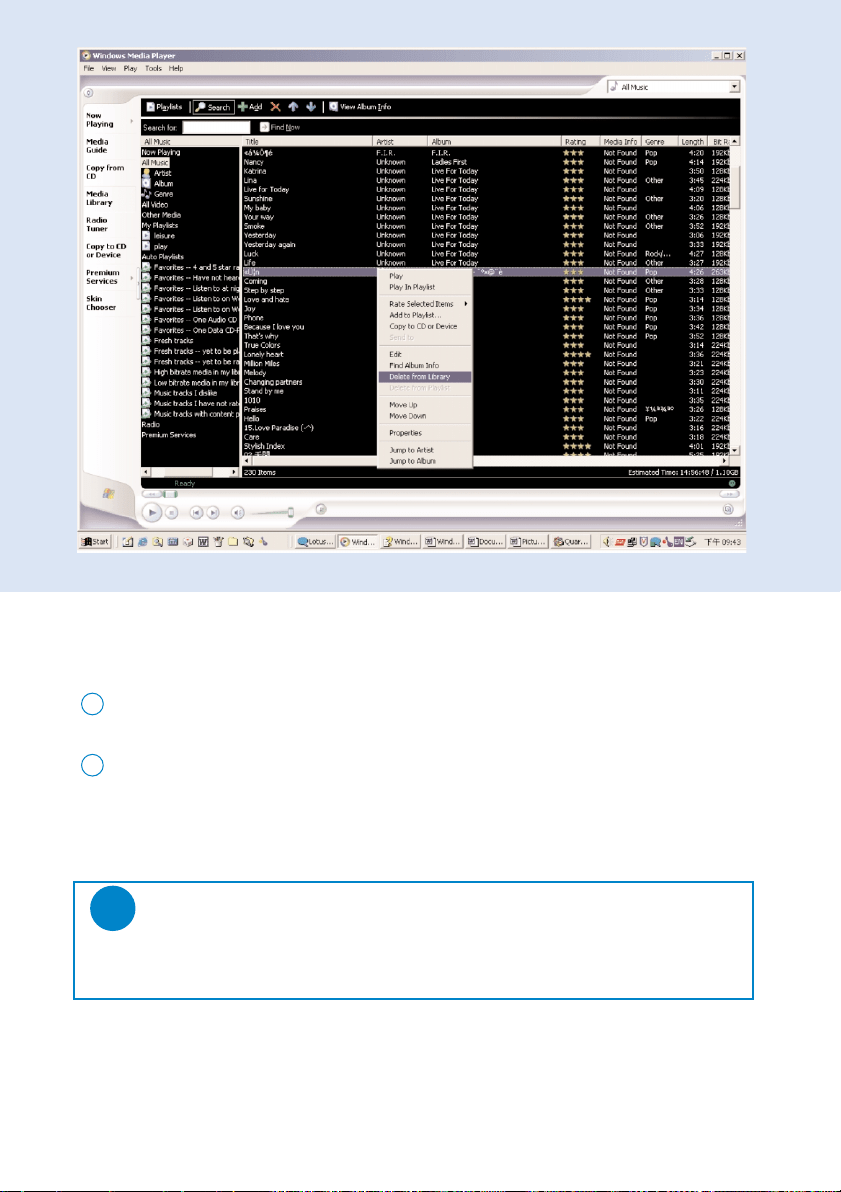Sort the list by the Genre column header
The image size is (841, 1192).
point(659,141)
